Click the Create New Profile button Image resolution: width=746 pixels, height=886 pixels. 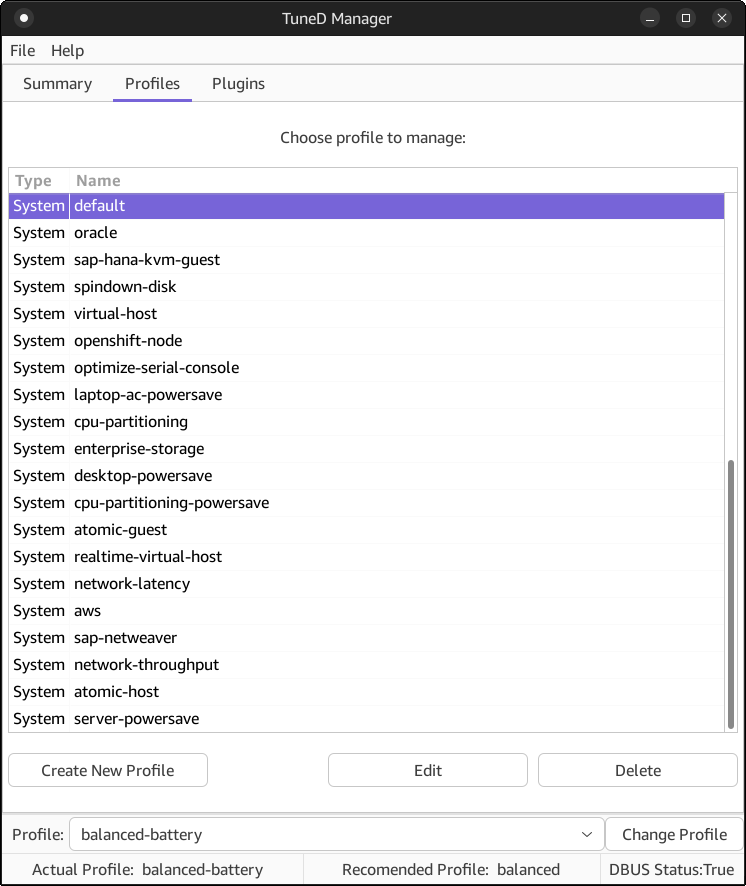click(x=108, y=770)
